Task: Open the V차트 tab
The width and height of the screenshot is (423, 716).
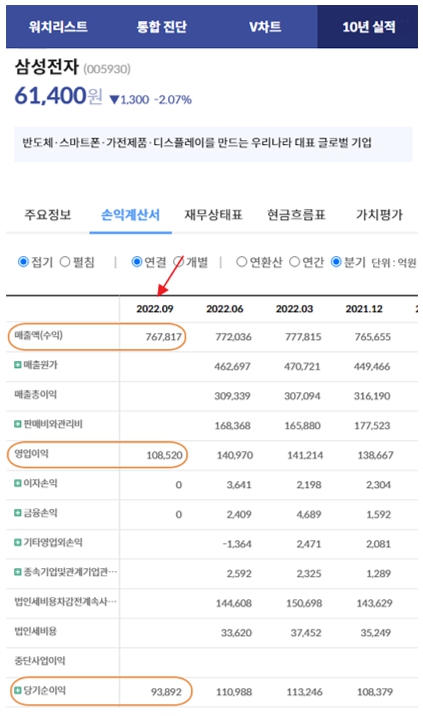Action: (x=265, y=26)
